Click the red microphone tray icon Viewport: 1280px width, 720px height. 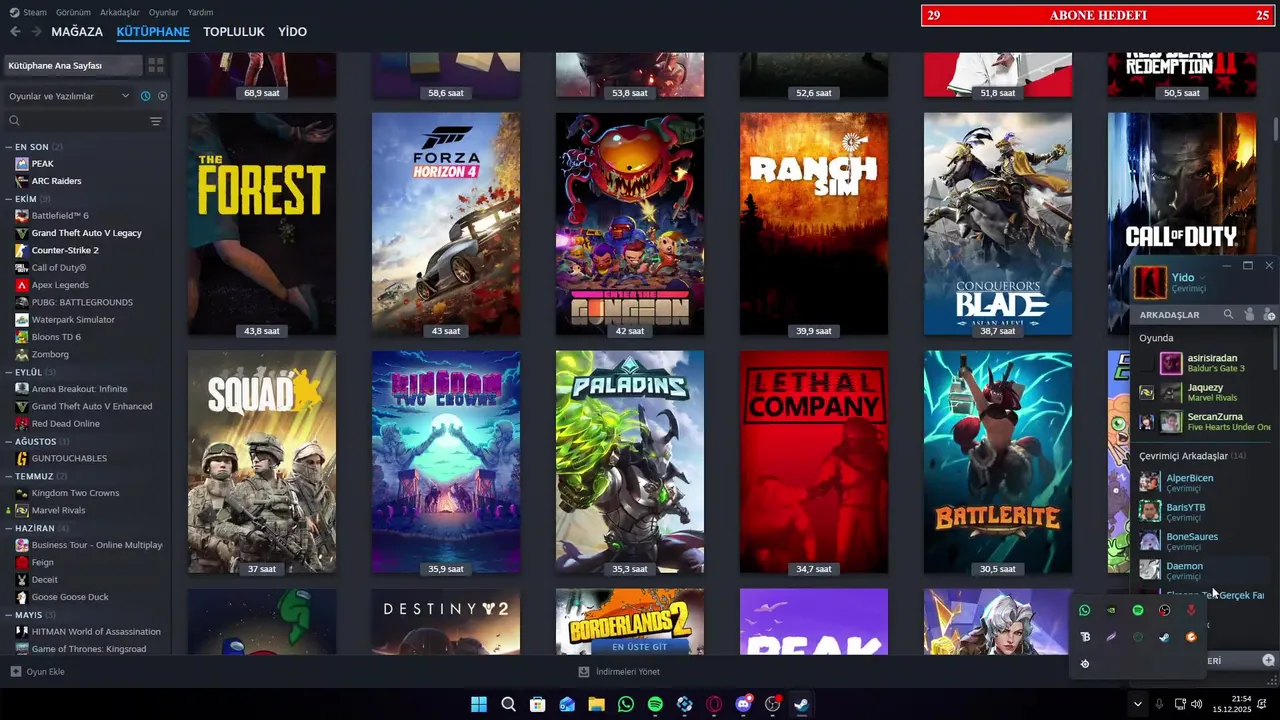1191,610
